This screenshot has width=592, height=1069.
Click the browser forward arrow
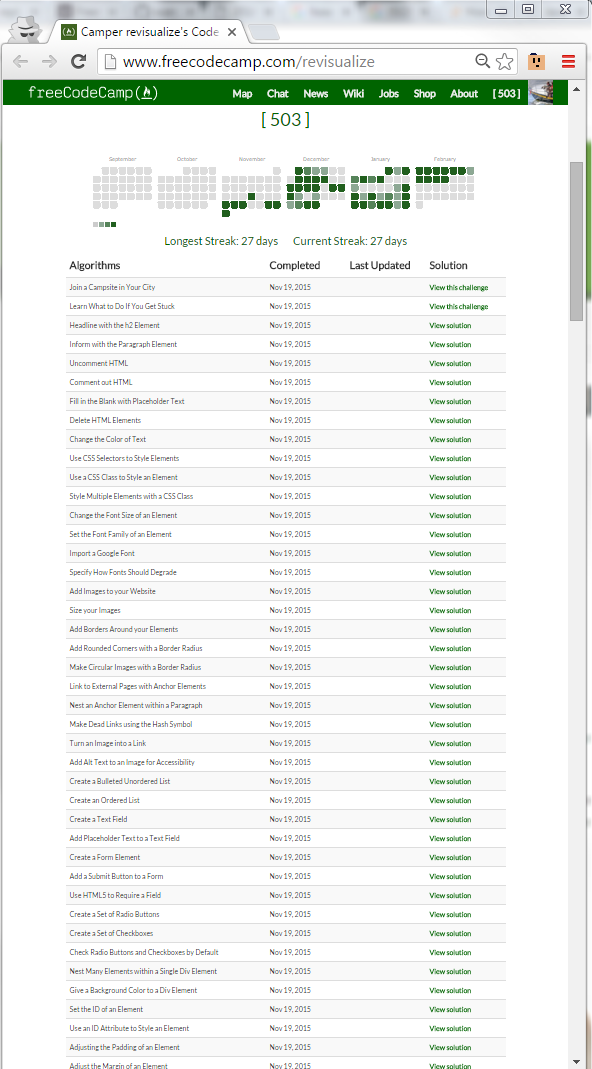pyautogui.click(x=49, y=61)
